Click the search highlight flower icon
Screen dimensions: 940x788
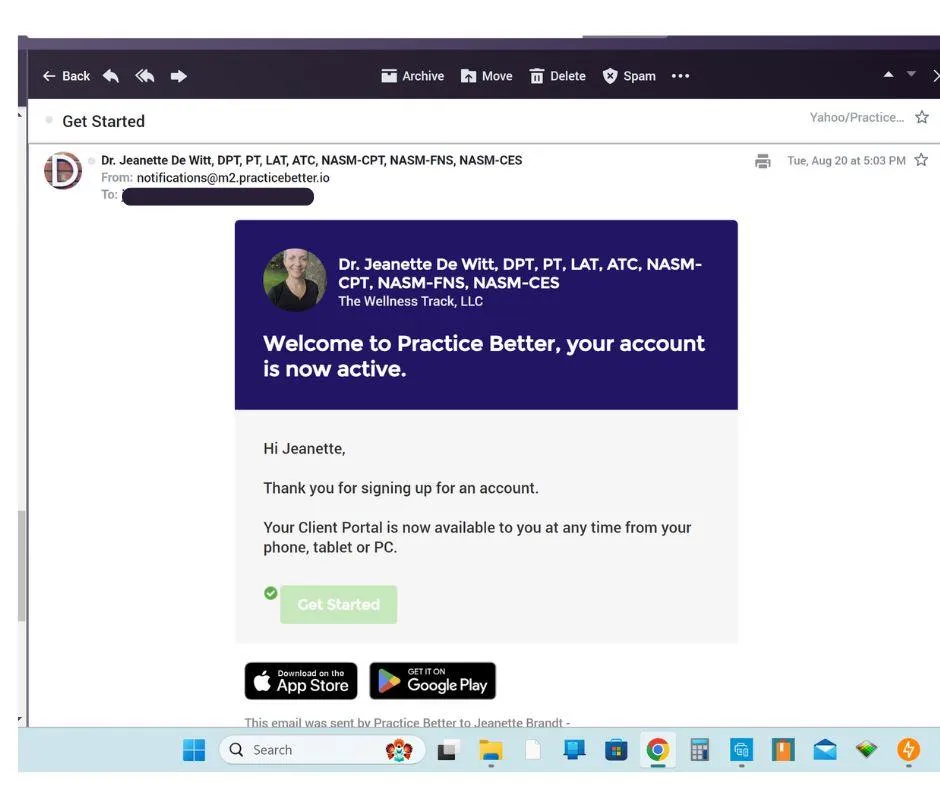coord(399,750)
